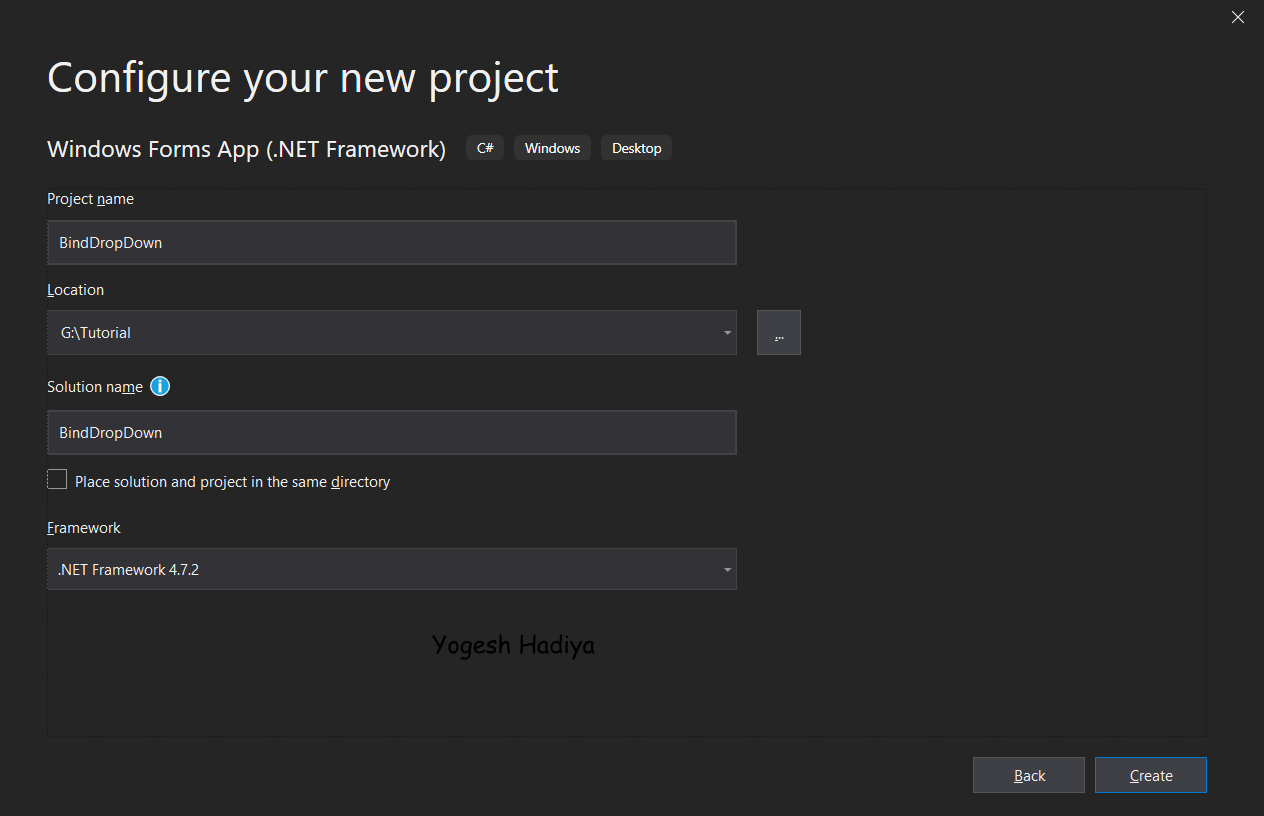Close the Configure your new project dialog
Viewport: 1264px width, 816px height.
pyautogui.click(x=1238, y=17)
